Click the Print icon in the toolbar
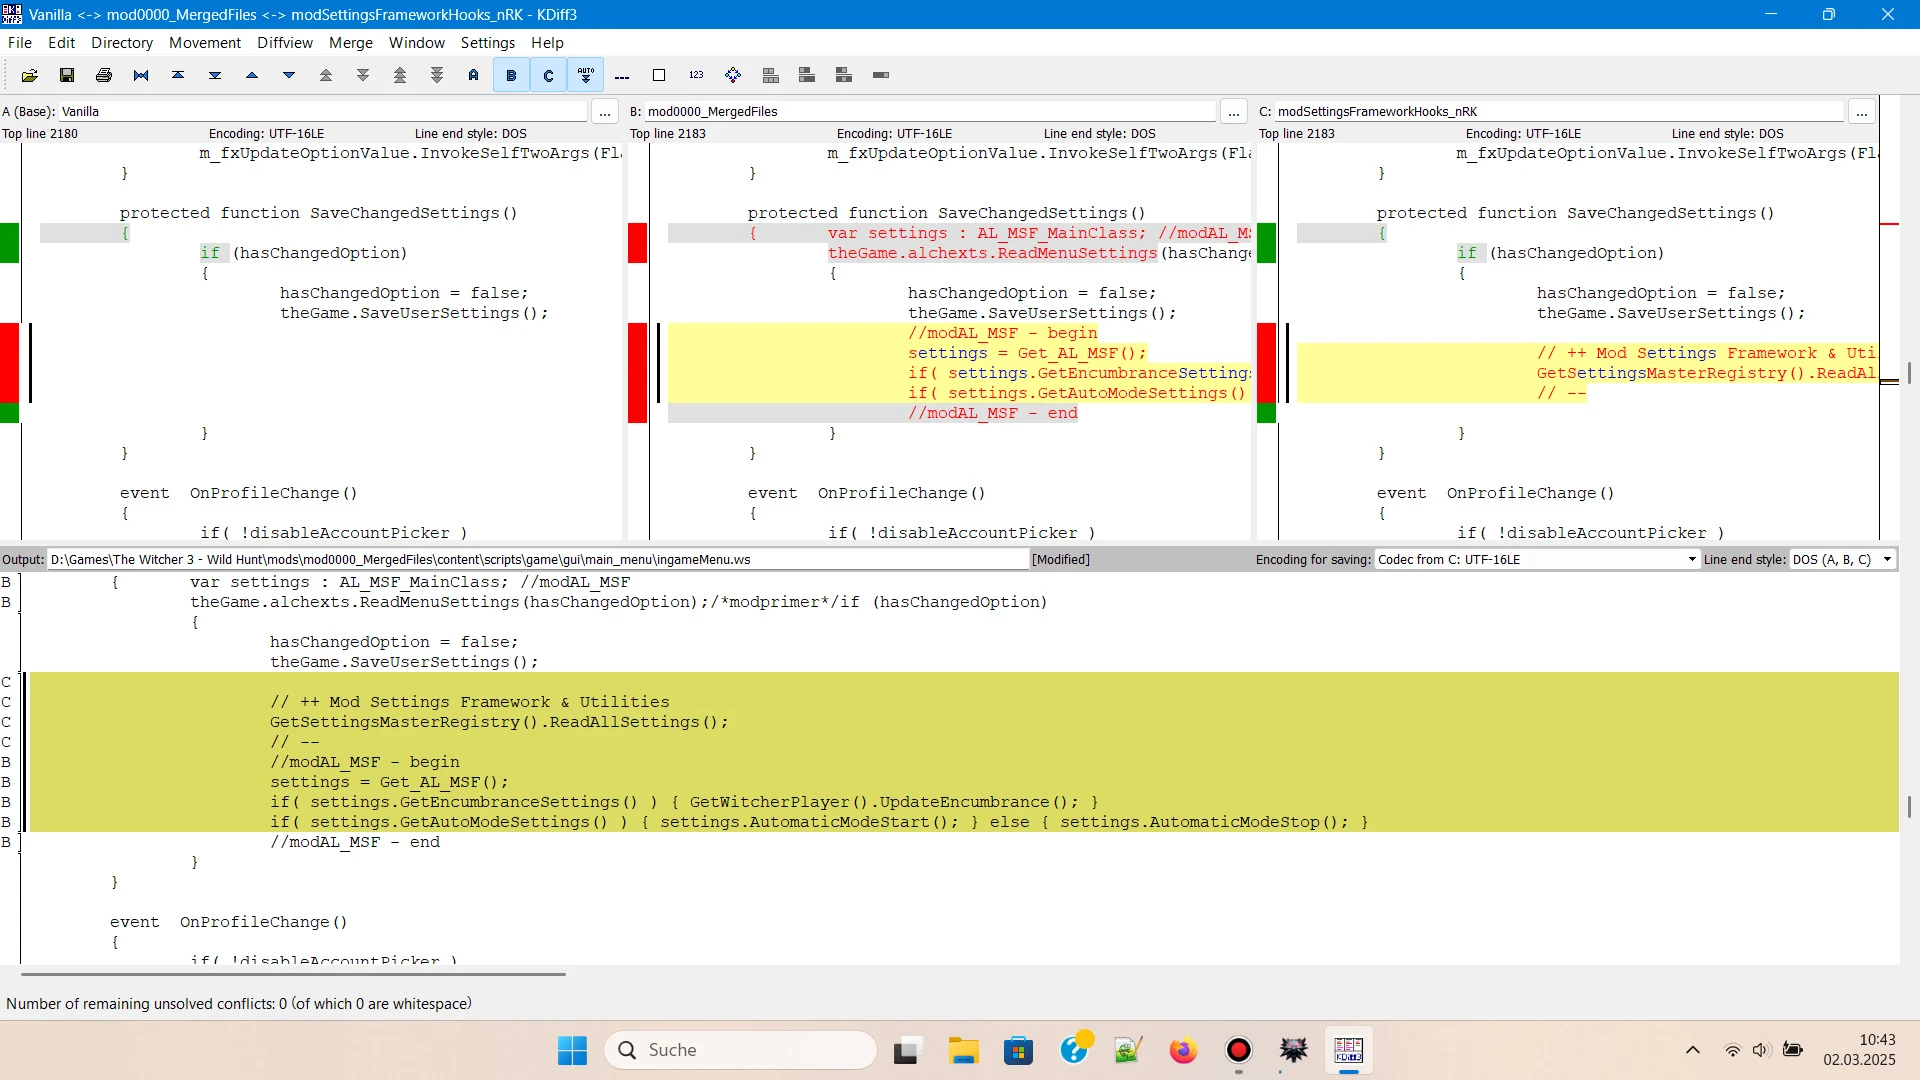 pos(104,75)
